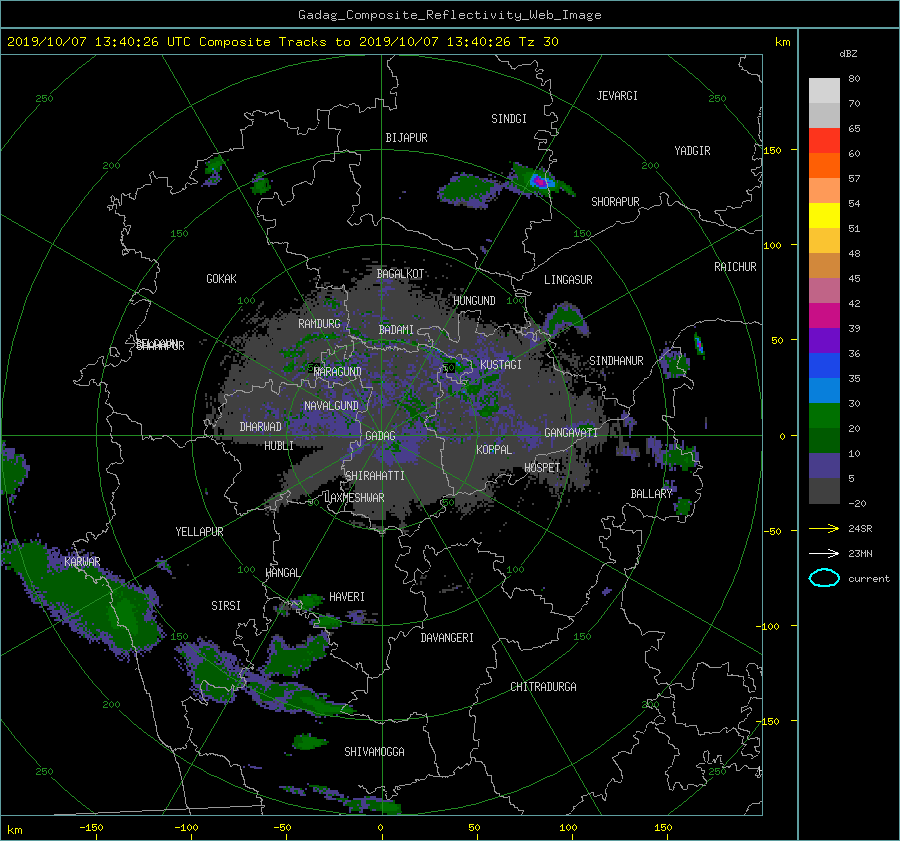Screen dimensions: 900x841
Task: Click the BAGALKOT city label
Action: coord(400,274)
